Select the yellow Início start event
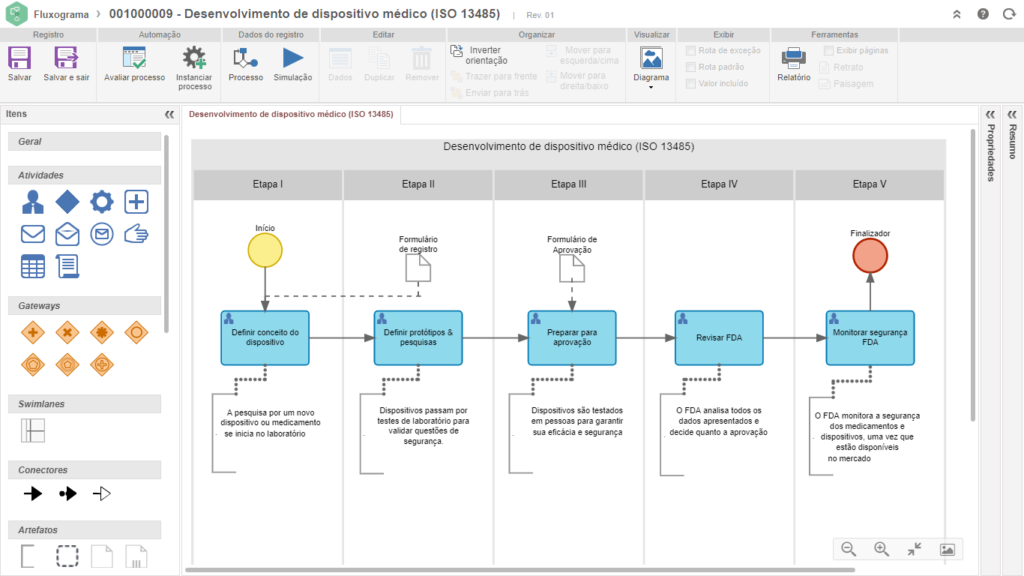Viewport: 1024px width, 576px height. [x=265, y=252]
